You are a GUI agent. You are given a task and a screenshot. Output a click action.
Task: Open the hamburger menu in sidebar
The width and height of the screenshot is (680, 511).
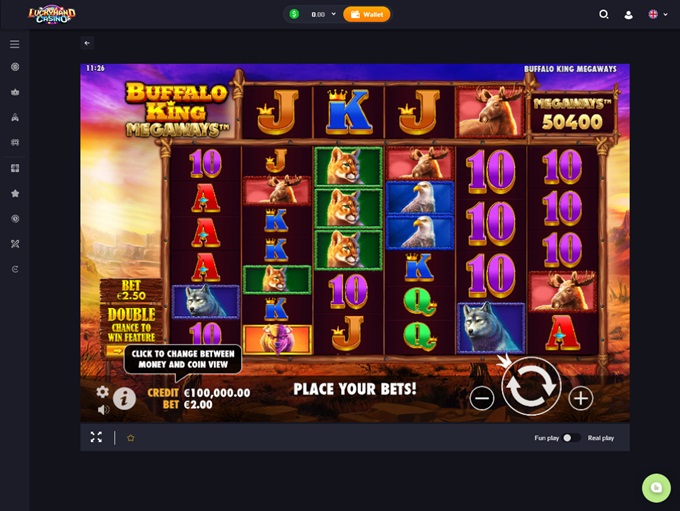(x=15, y=44)
